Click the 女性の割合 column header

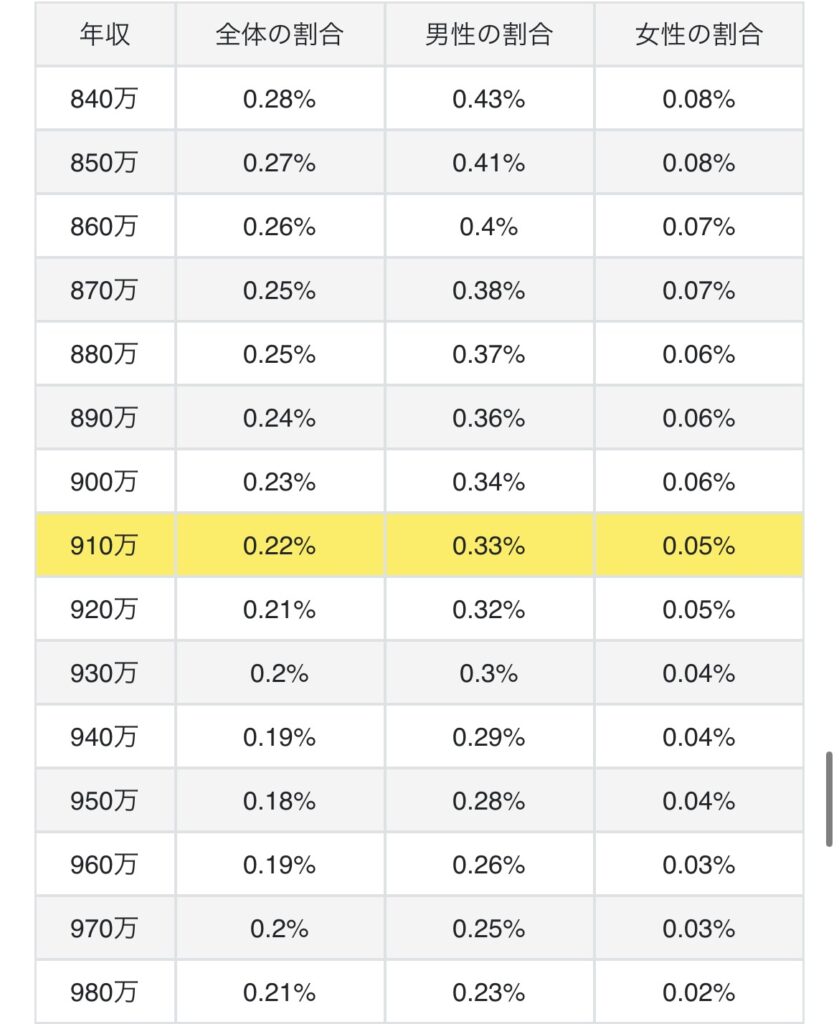coord(699,34)
